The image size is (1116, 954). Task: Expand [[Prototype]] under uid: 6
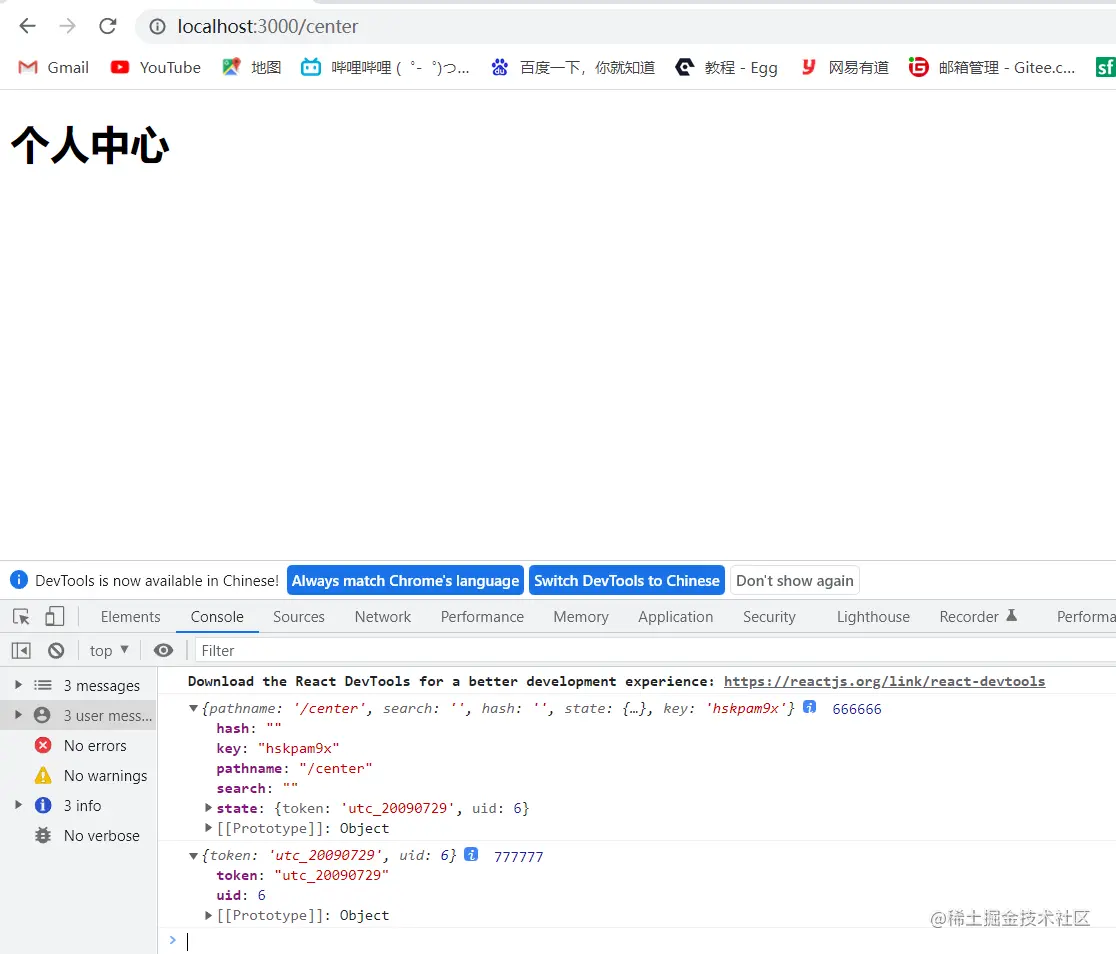[208, 915]
